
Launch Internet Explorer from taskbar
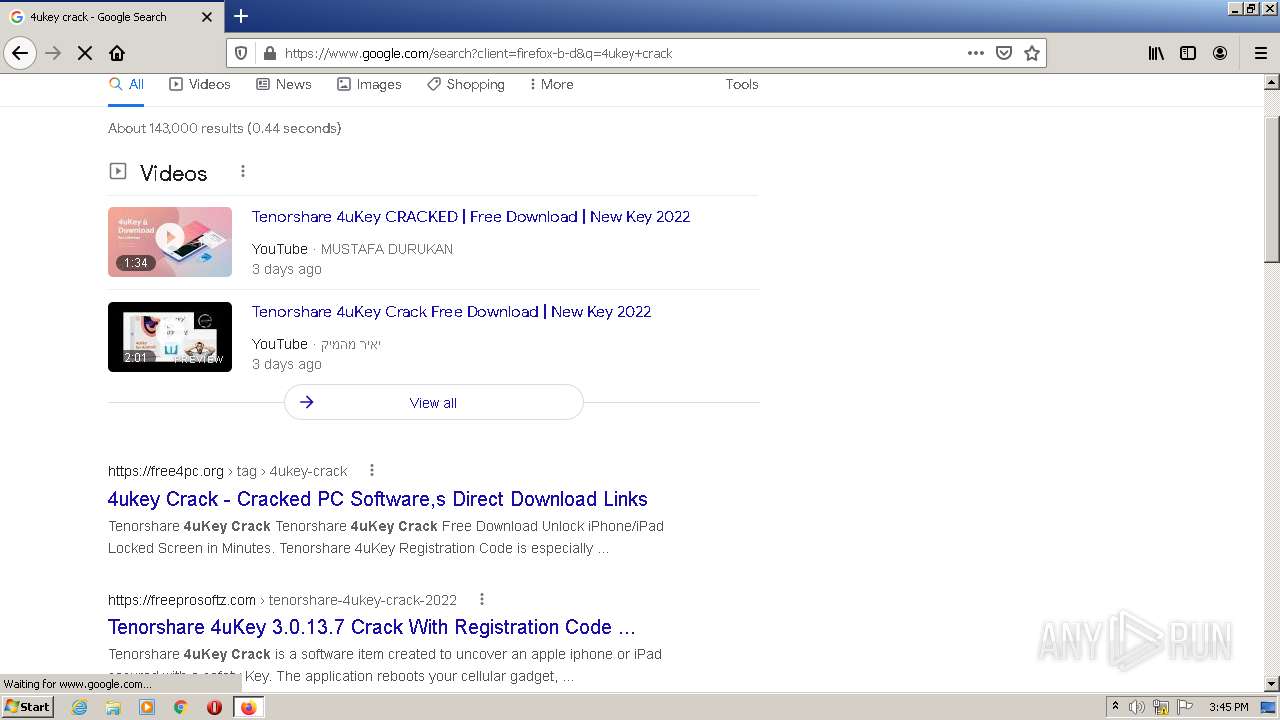[80, 707]
